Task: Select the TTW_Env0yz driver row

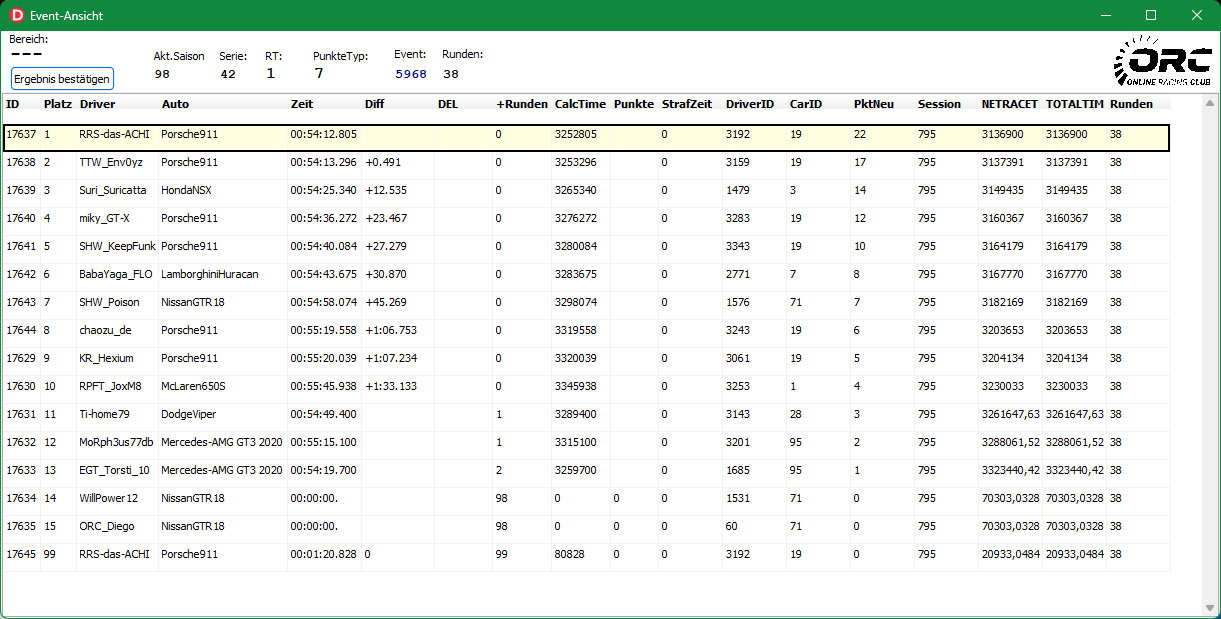Action: click(111, 162)
